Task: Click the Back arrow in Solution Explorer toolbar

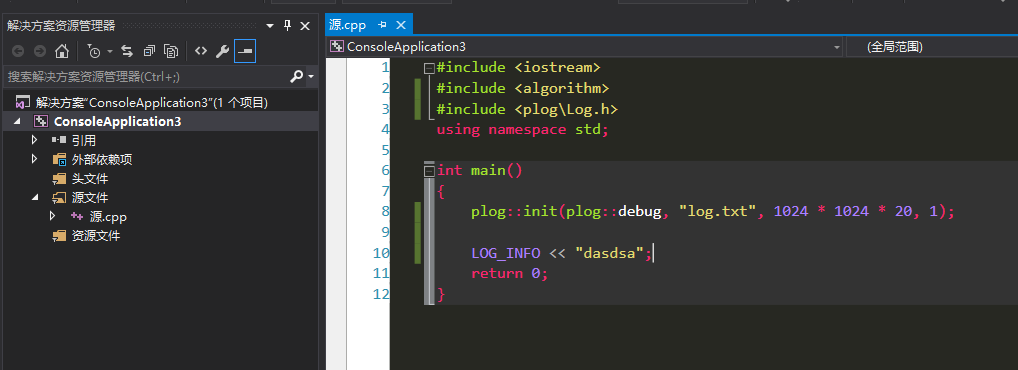Action: tap(18, 51)
